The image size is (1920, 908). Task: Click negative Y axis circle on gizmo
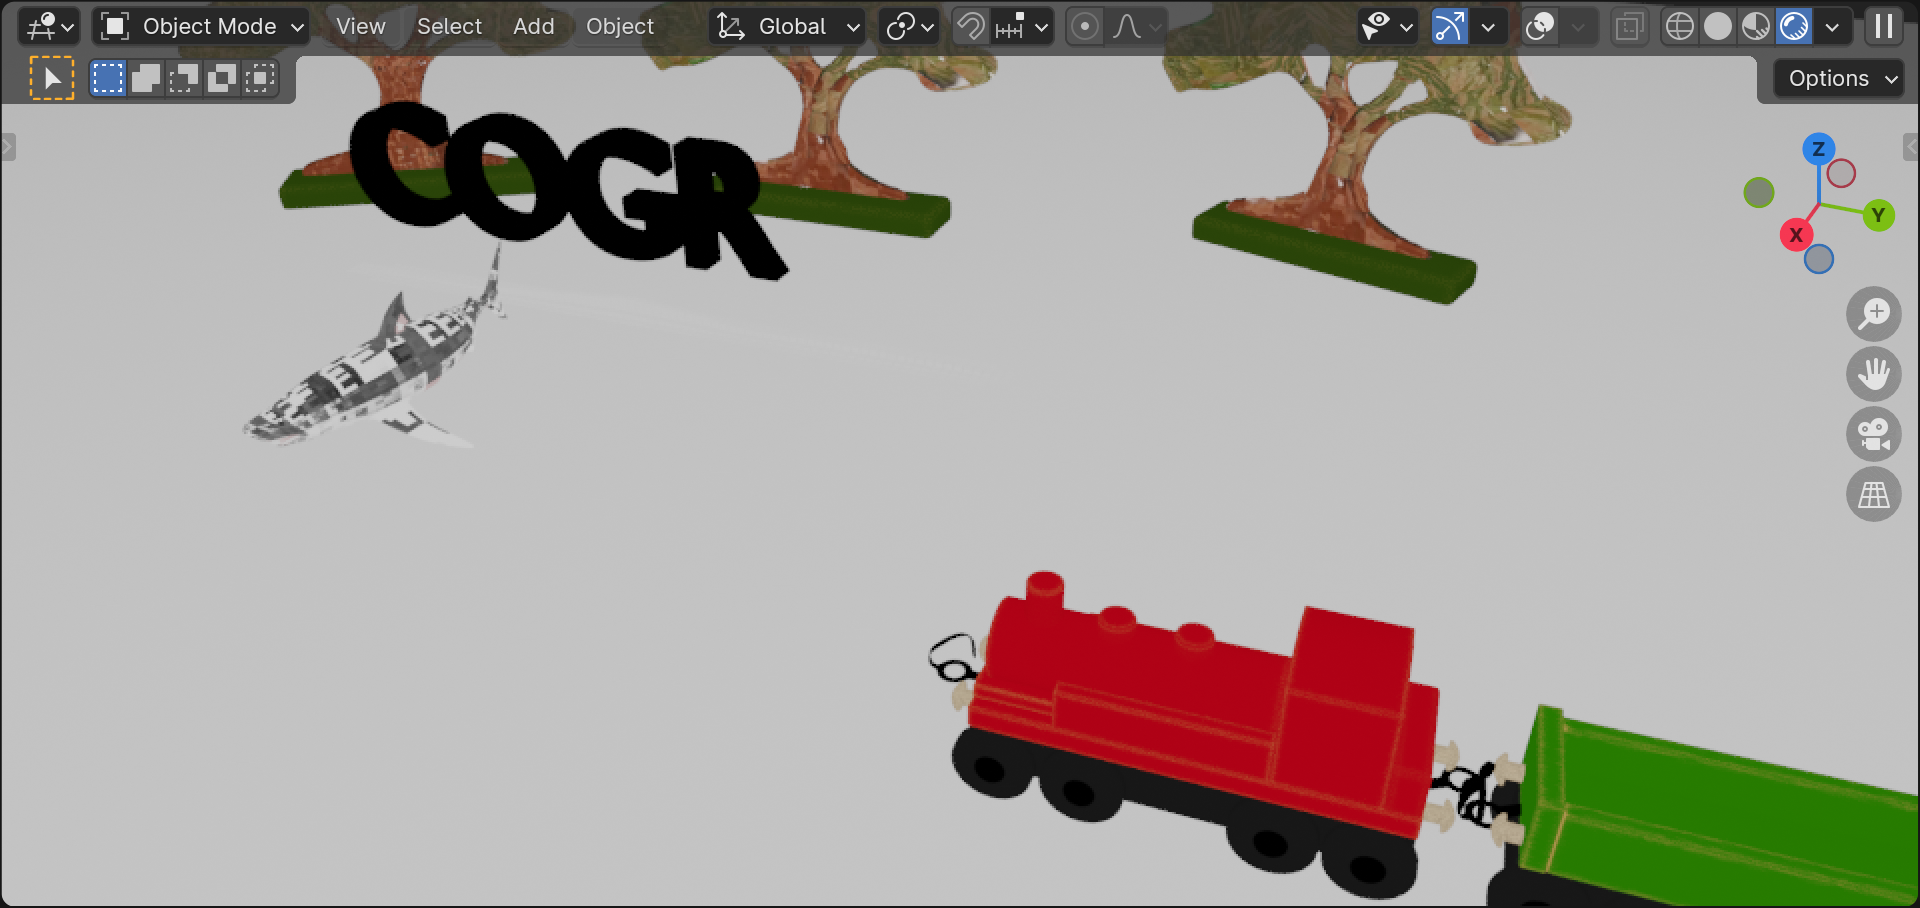pyautogui.click(x=1759, y=193)
